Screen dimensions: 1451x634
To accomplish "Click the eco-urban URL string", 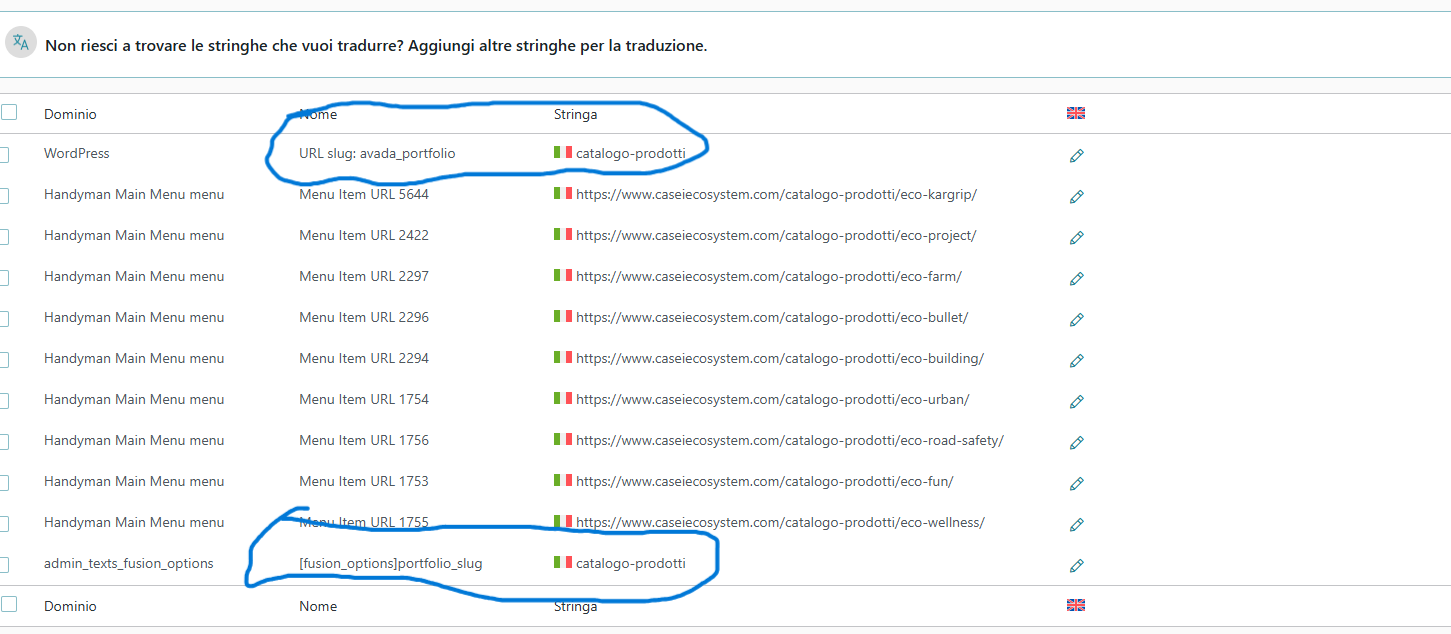I will [773, 399].
